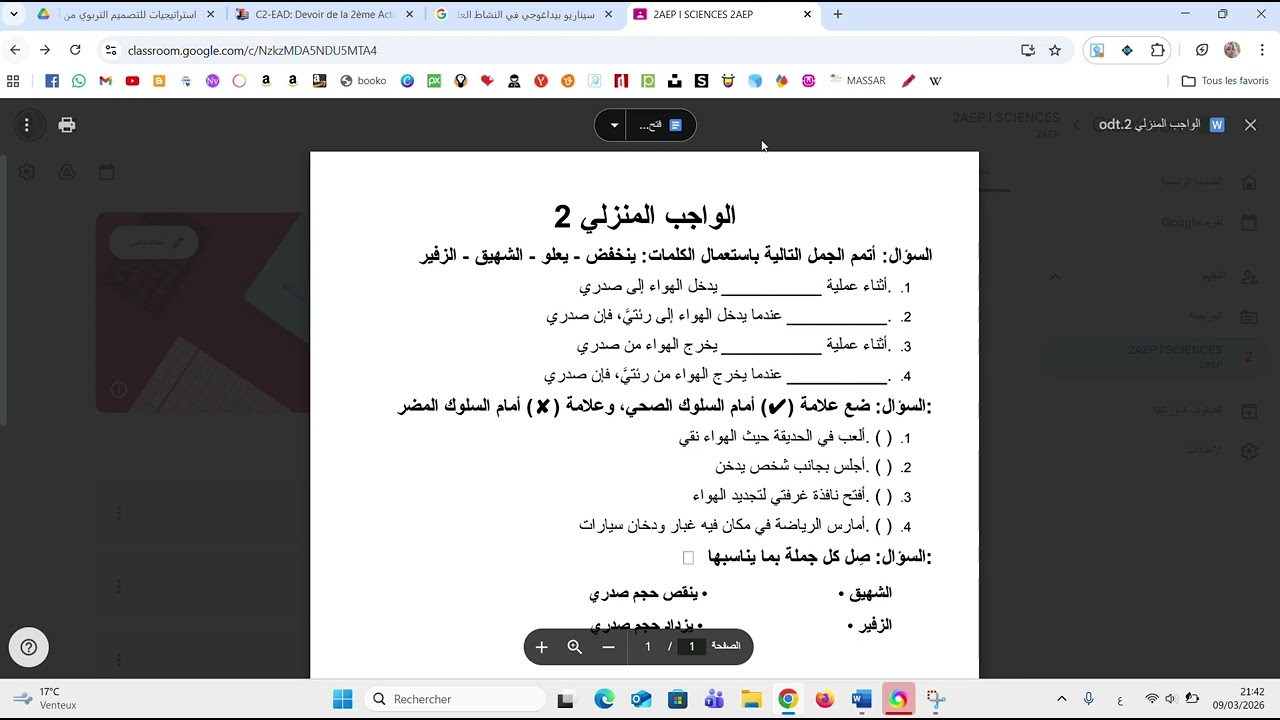This screenshot has width=1280, height=720.
Task: Open the Gmail bookmark
Action: [x=106, y=81]
